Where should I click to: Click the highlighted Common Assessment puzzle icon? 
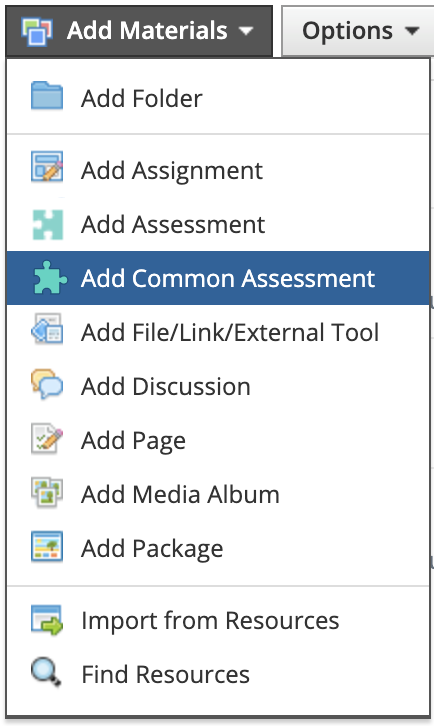point(50,278)
